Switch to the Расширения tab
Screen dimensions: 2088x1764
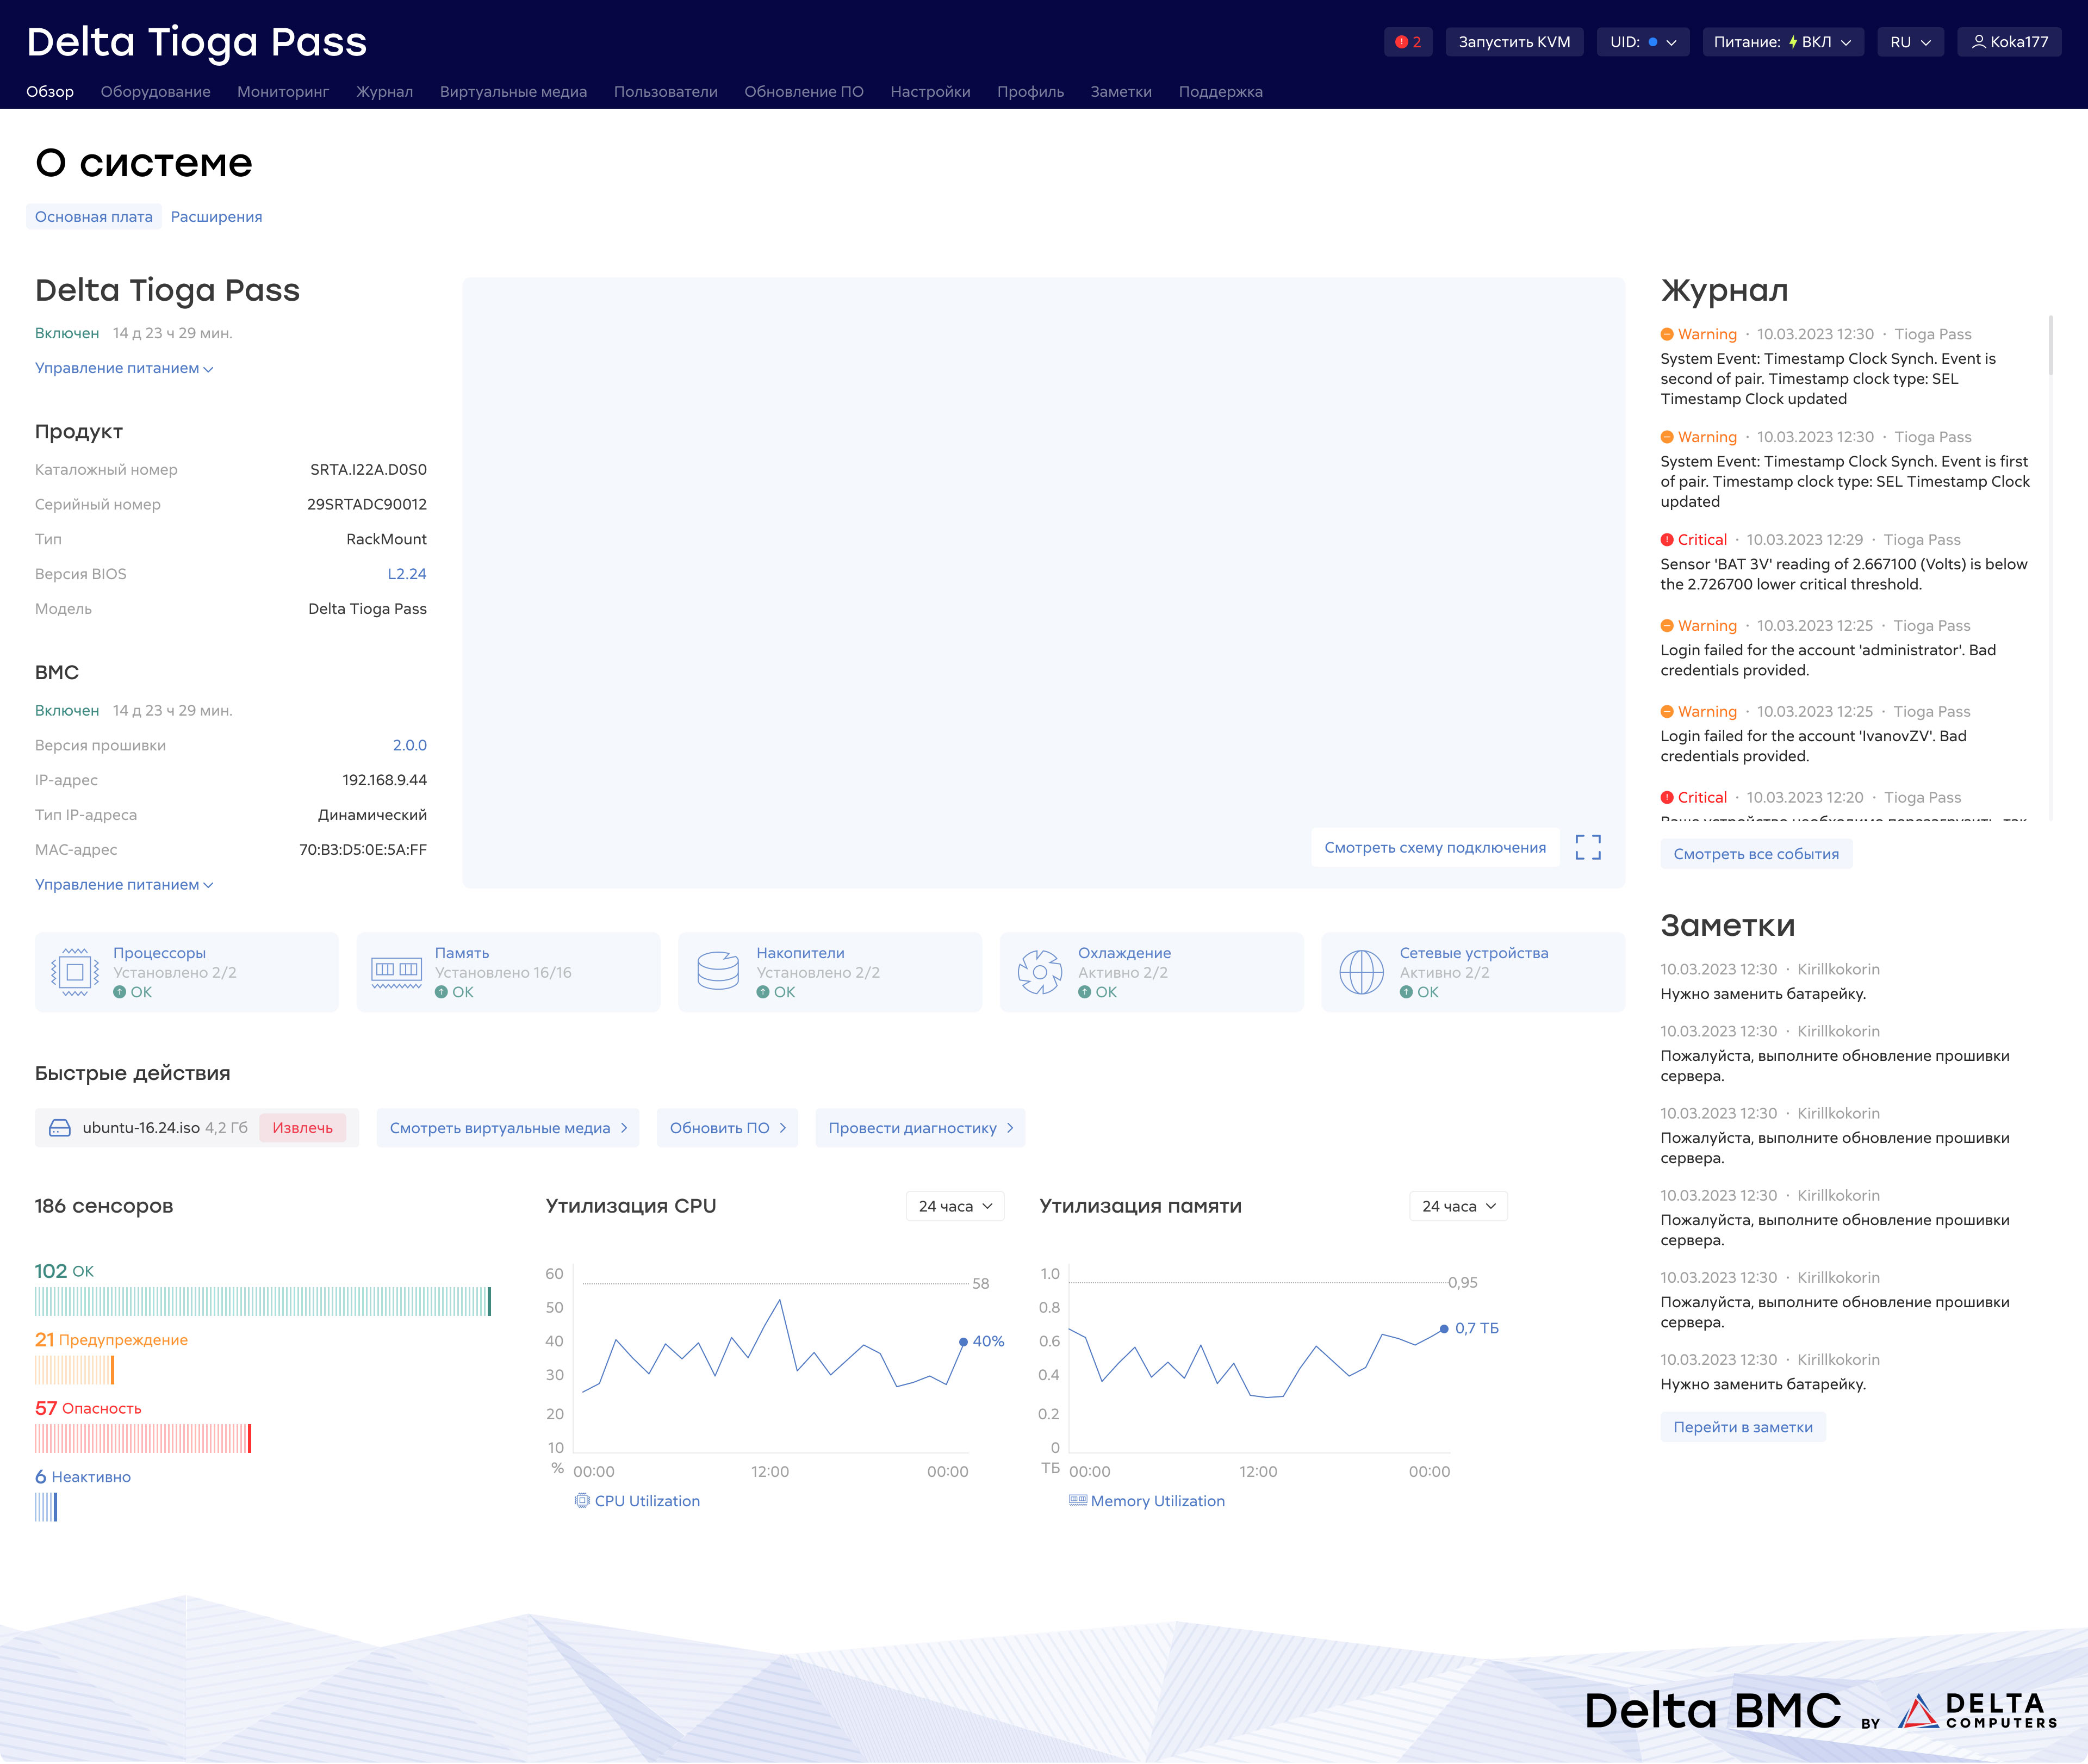216,217
